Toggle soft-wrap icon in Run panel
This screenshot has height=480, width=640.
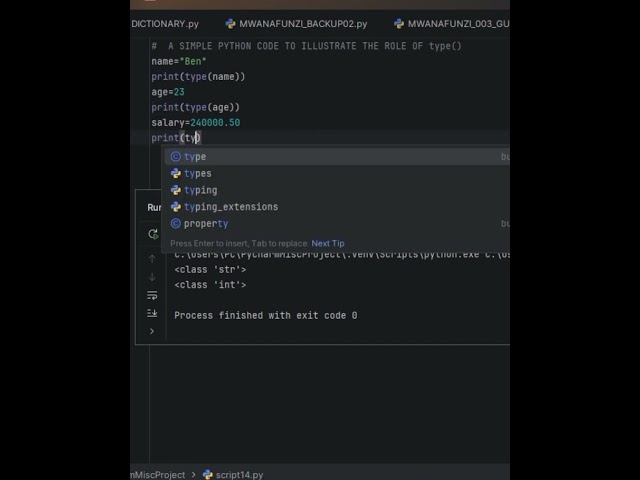point(152,295)
